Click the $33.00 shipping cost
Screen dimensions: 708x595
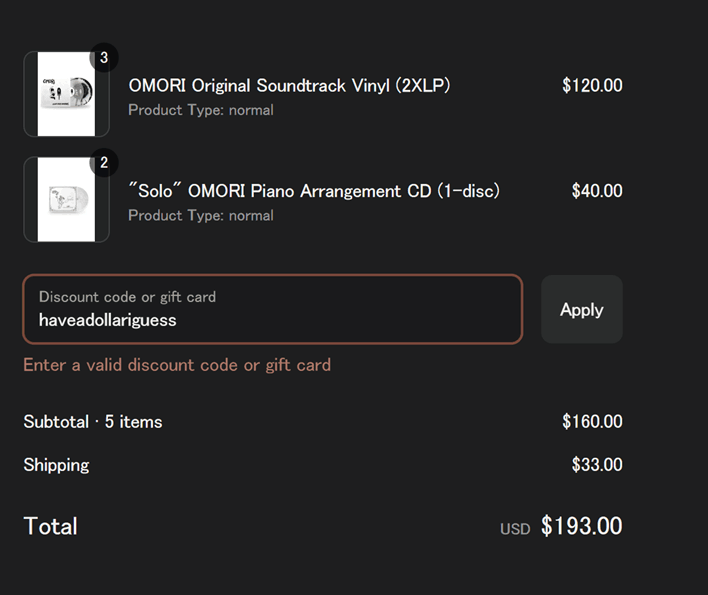(597, 465)
